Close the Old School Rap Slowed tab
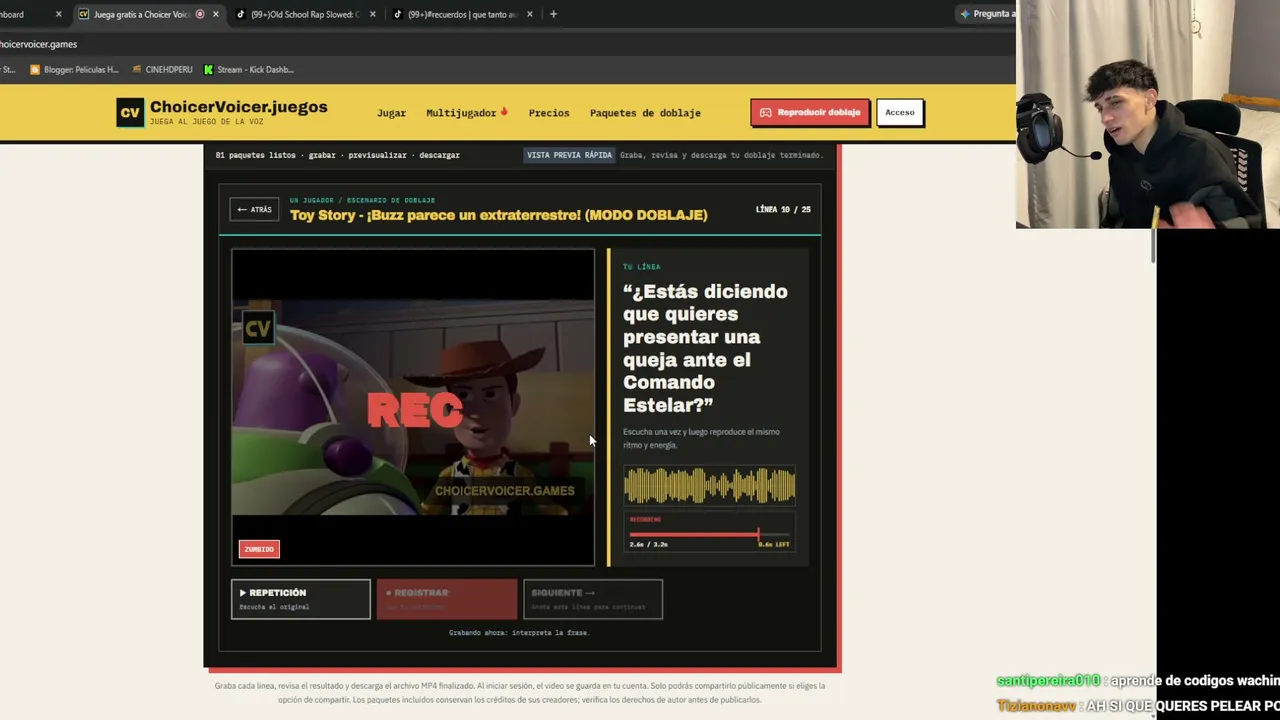1280x720 pixels. point(373,14)
